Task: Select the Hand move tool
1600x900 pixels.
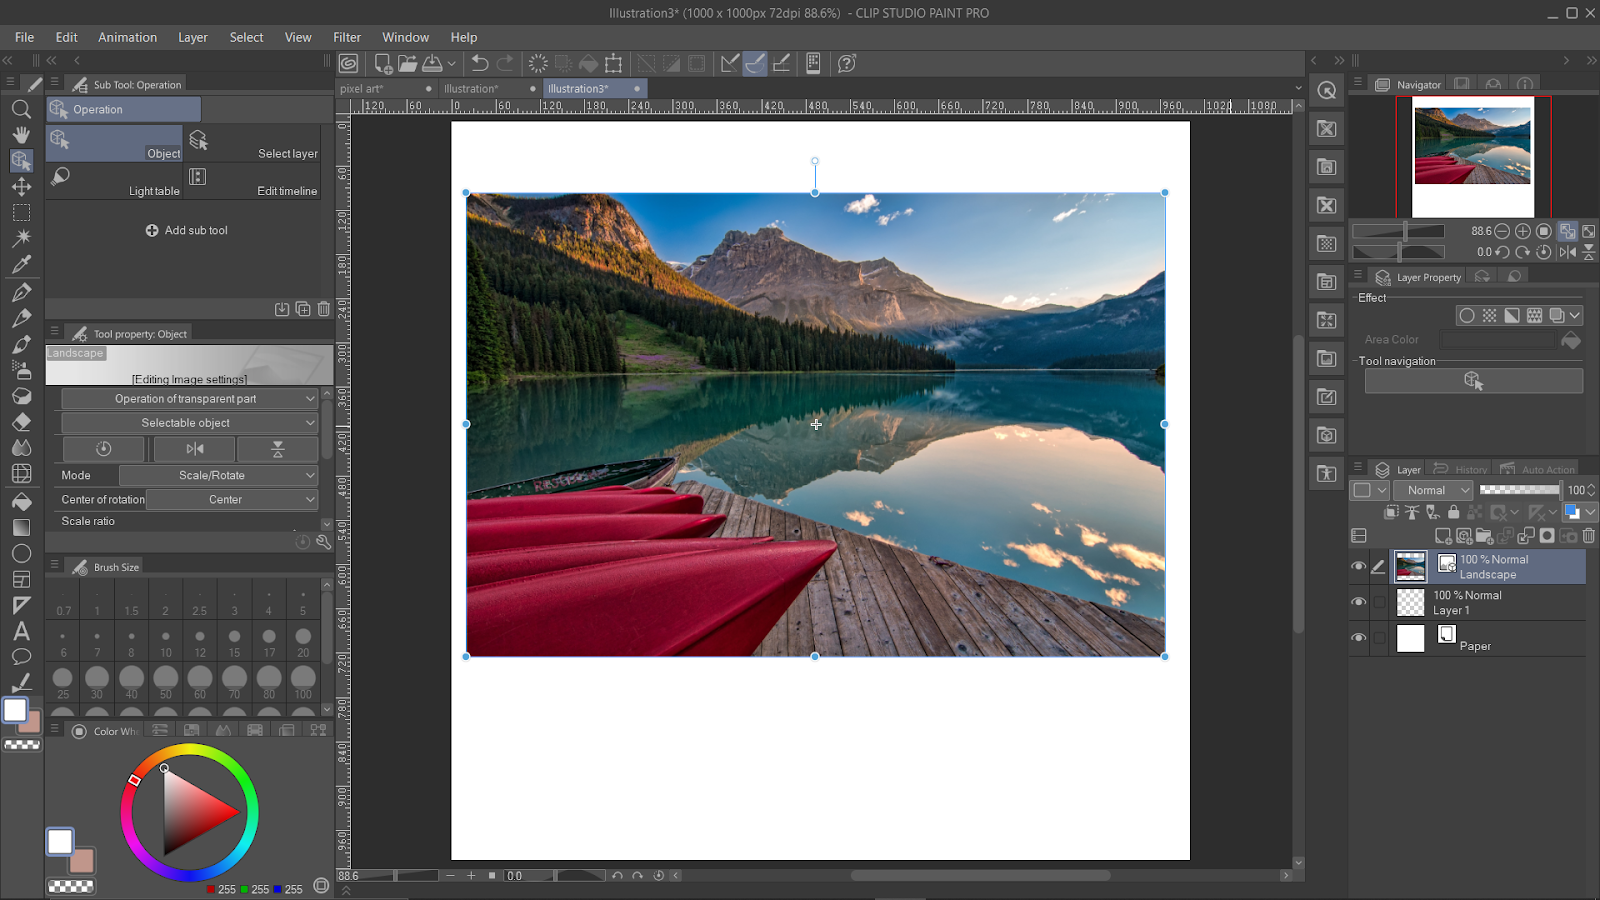Action: click(x=21, y=135)
